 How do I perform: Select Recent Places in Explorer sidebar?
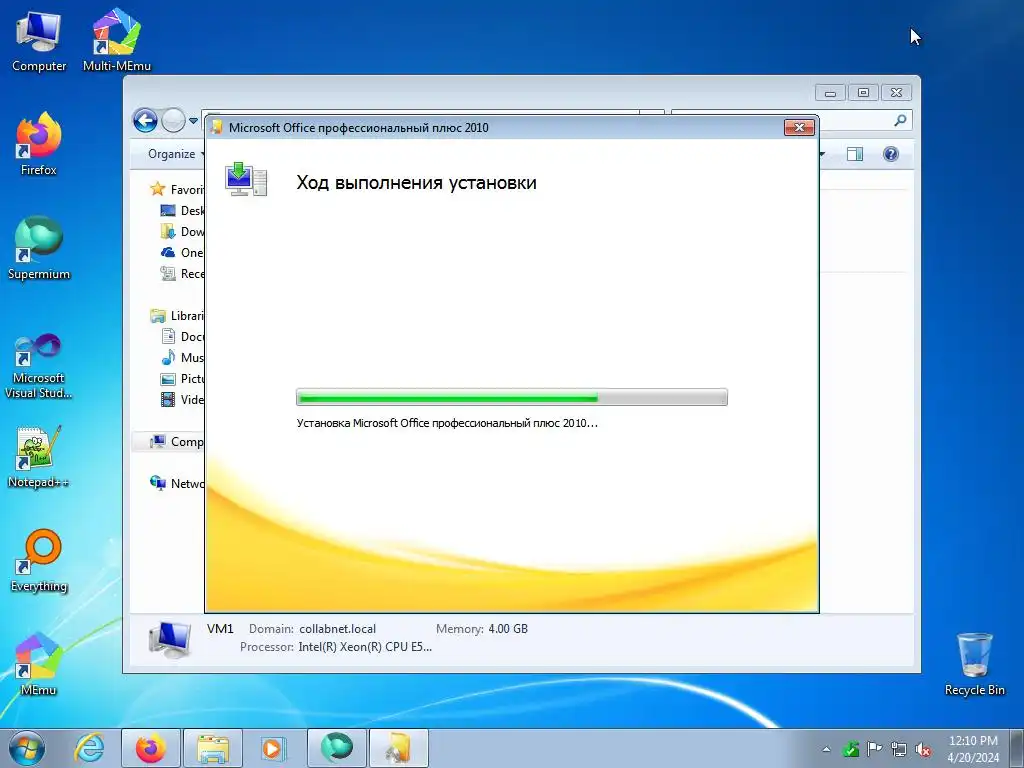182,274
